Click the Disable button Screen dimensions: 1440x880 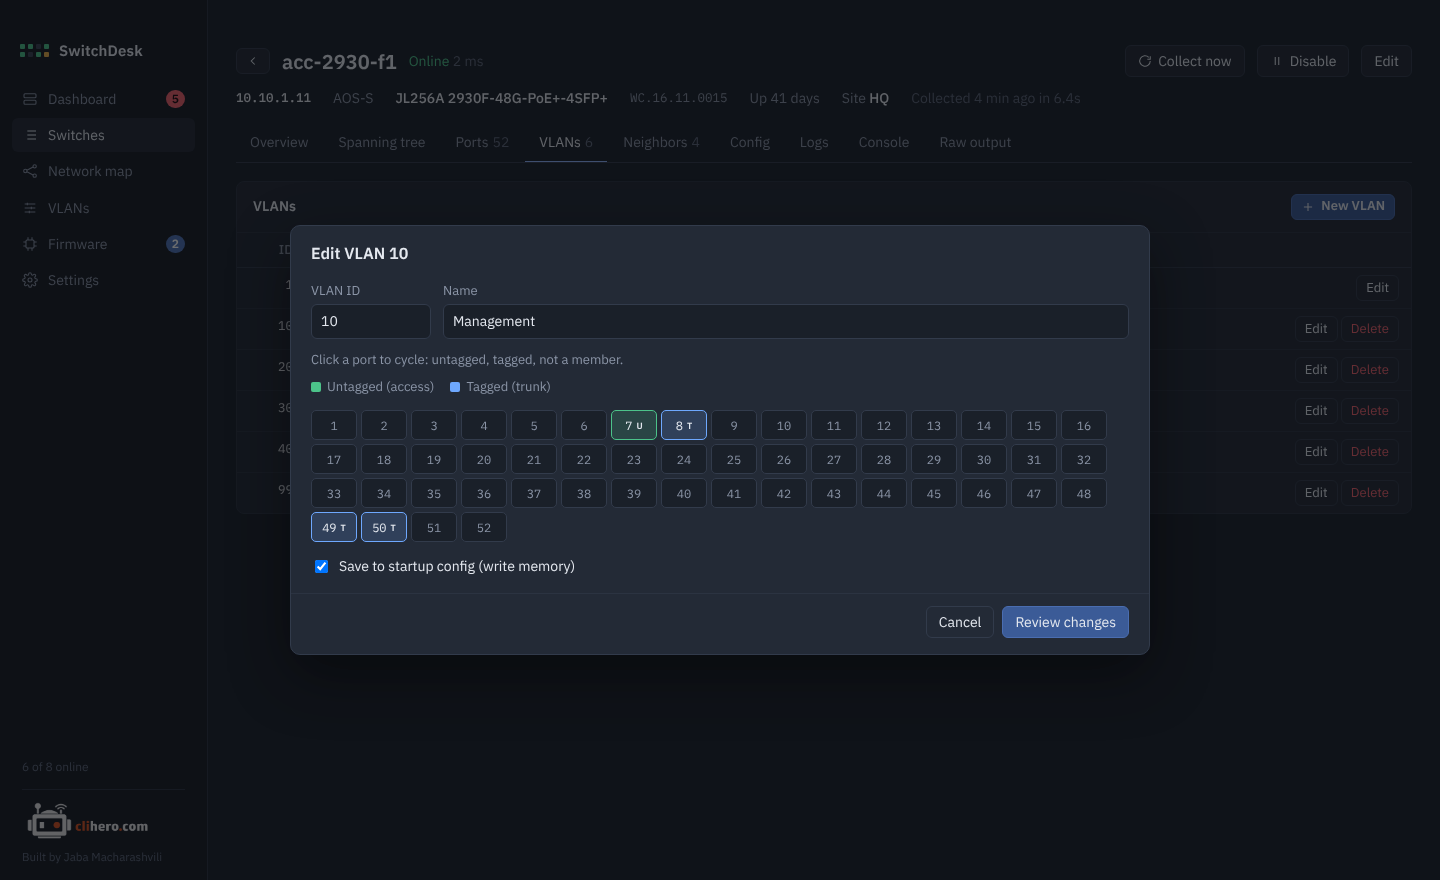1303,61
